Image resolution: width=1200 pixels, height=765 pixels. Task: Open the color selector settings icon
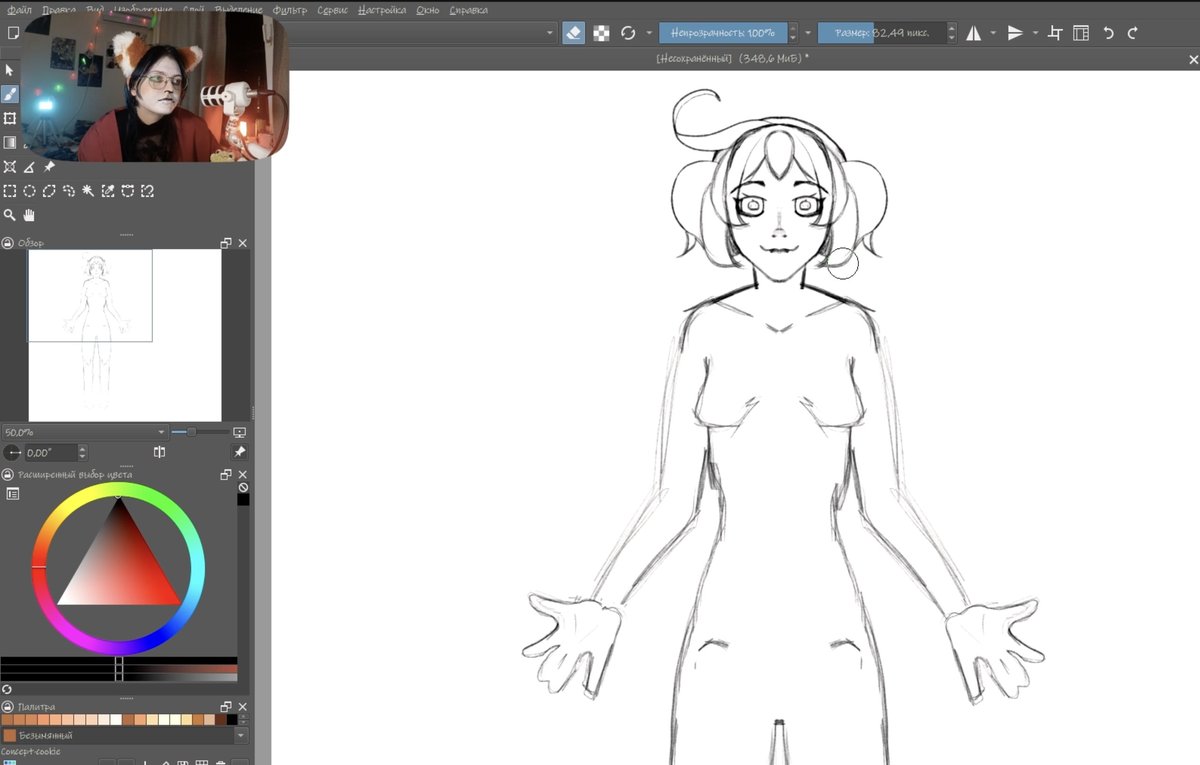13,494
